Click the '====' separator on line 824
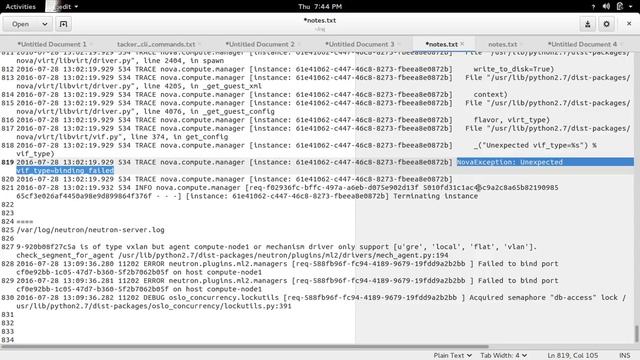This screenshot has width=640, height=360. click(24, 221)
